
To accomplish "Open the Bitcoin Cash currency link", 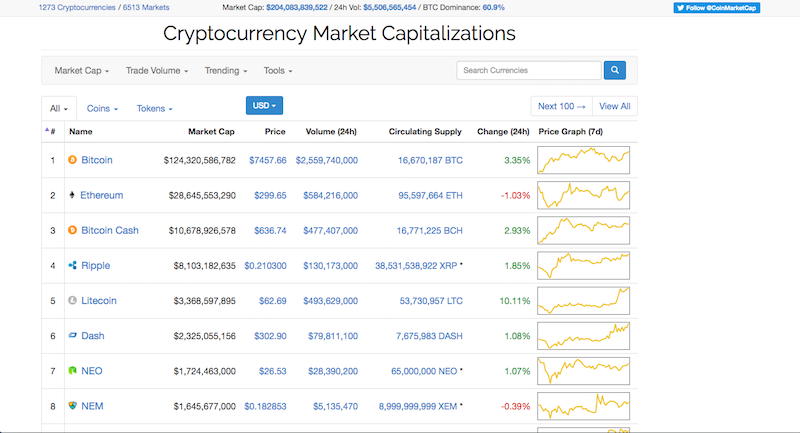I will 110,231.
